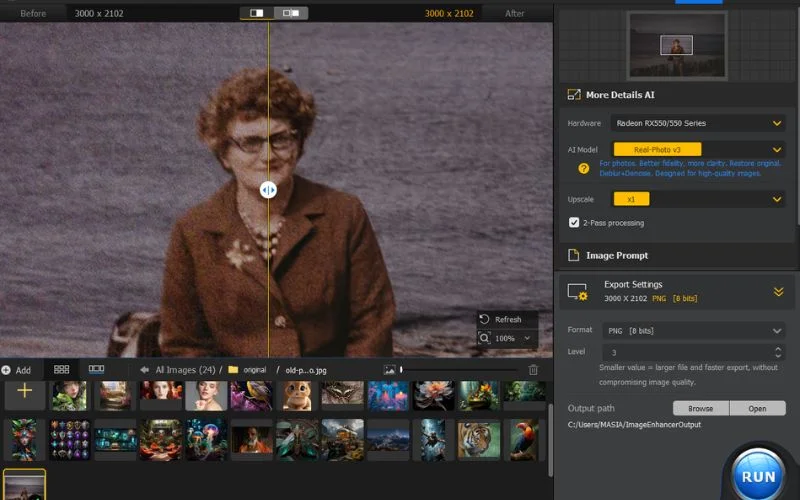Collapse the Export Settings section
Screen dimensions: 800x500
777,292
